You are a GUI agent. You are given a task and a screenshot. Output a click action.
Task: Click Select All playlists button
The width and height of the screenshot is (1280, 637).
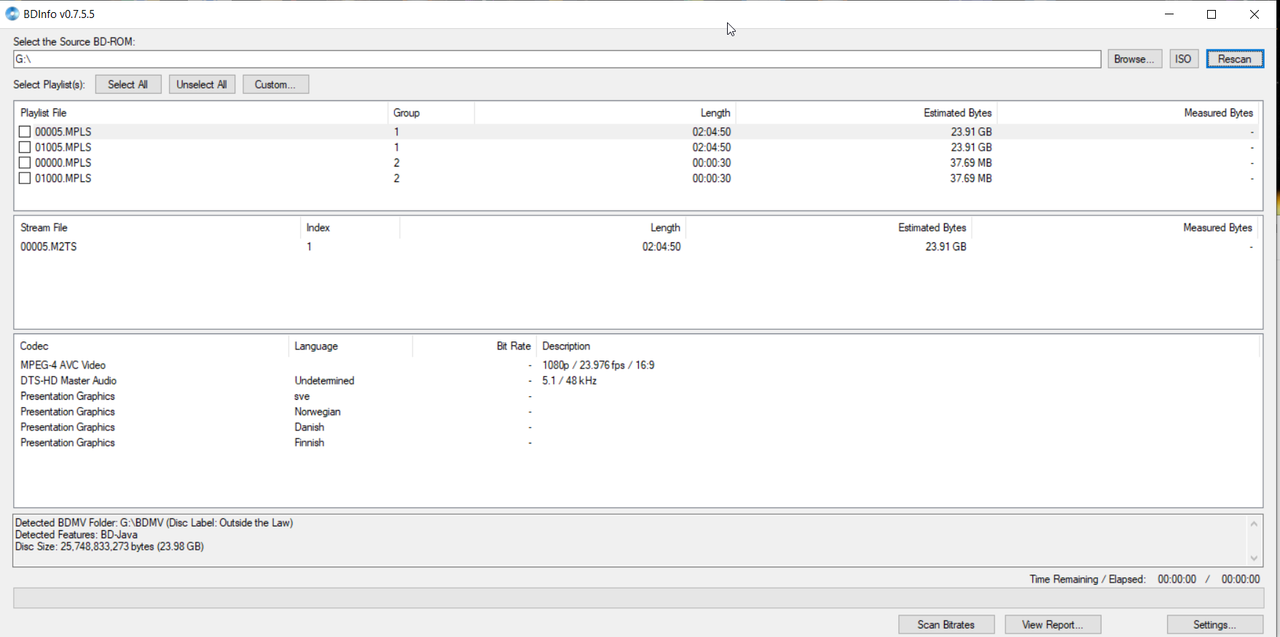coord(128,84)
